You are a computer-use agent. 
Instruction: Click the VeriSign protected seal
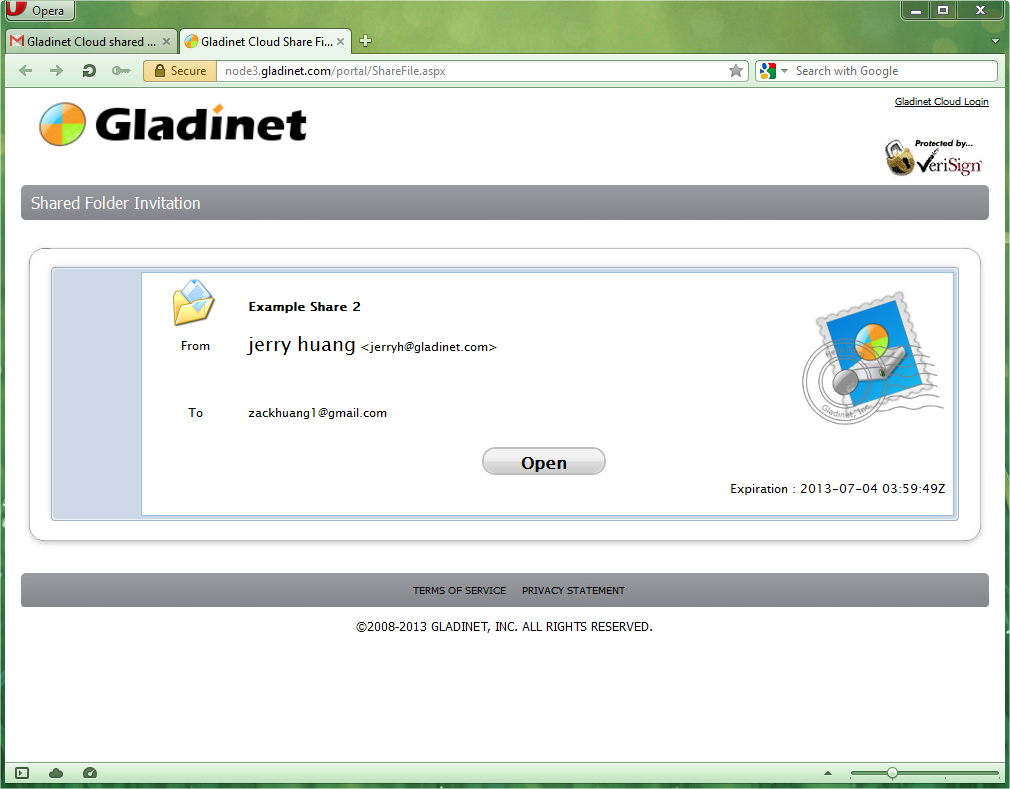933,157
